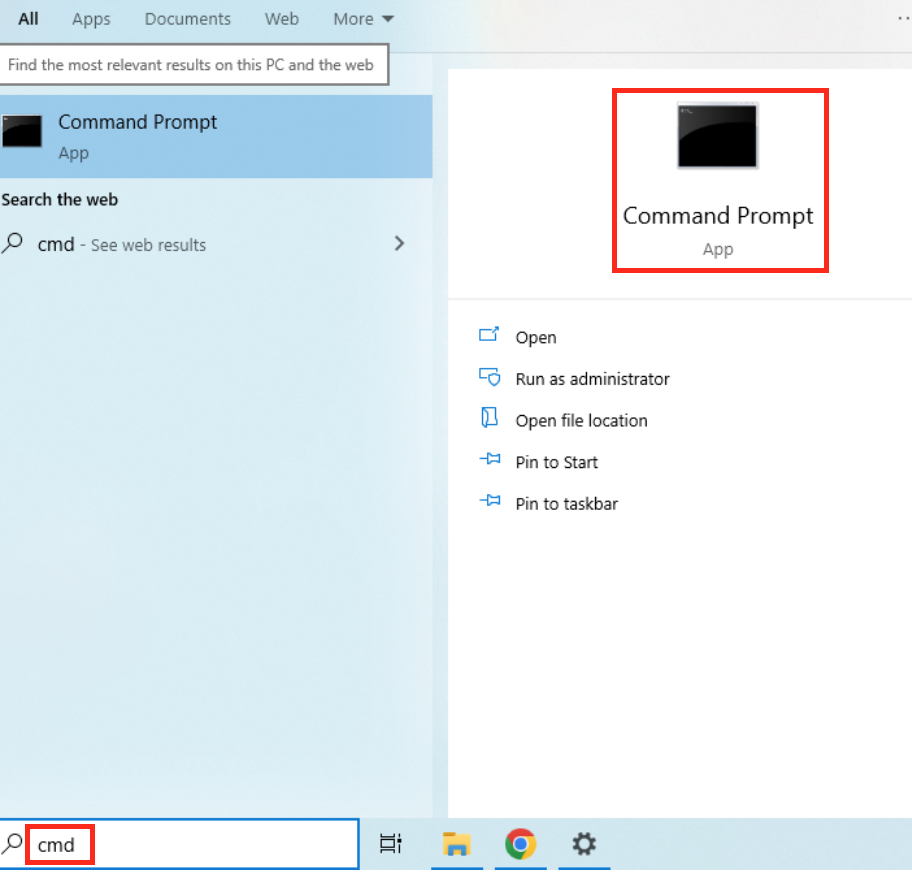Viewport: 912px width, 872px height.
Task: Switch to the All tab
Action: click(28, 19)
